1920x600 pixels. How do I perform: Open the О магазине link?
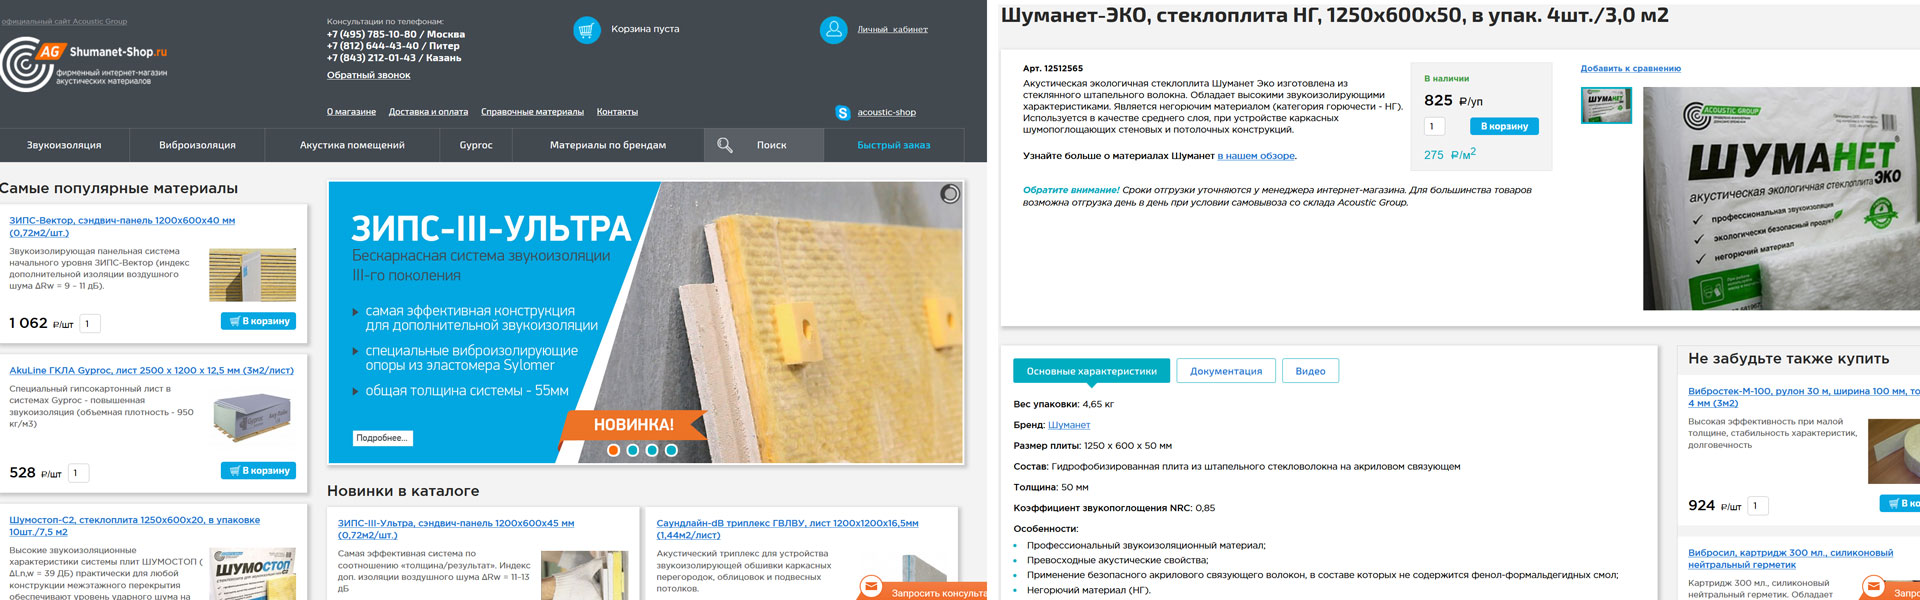(351, 112)
